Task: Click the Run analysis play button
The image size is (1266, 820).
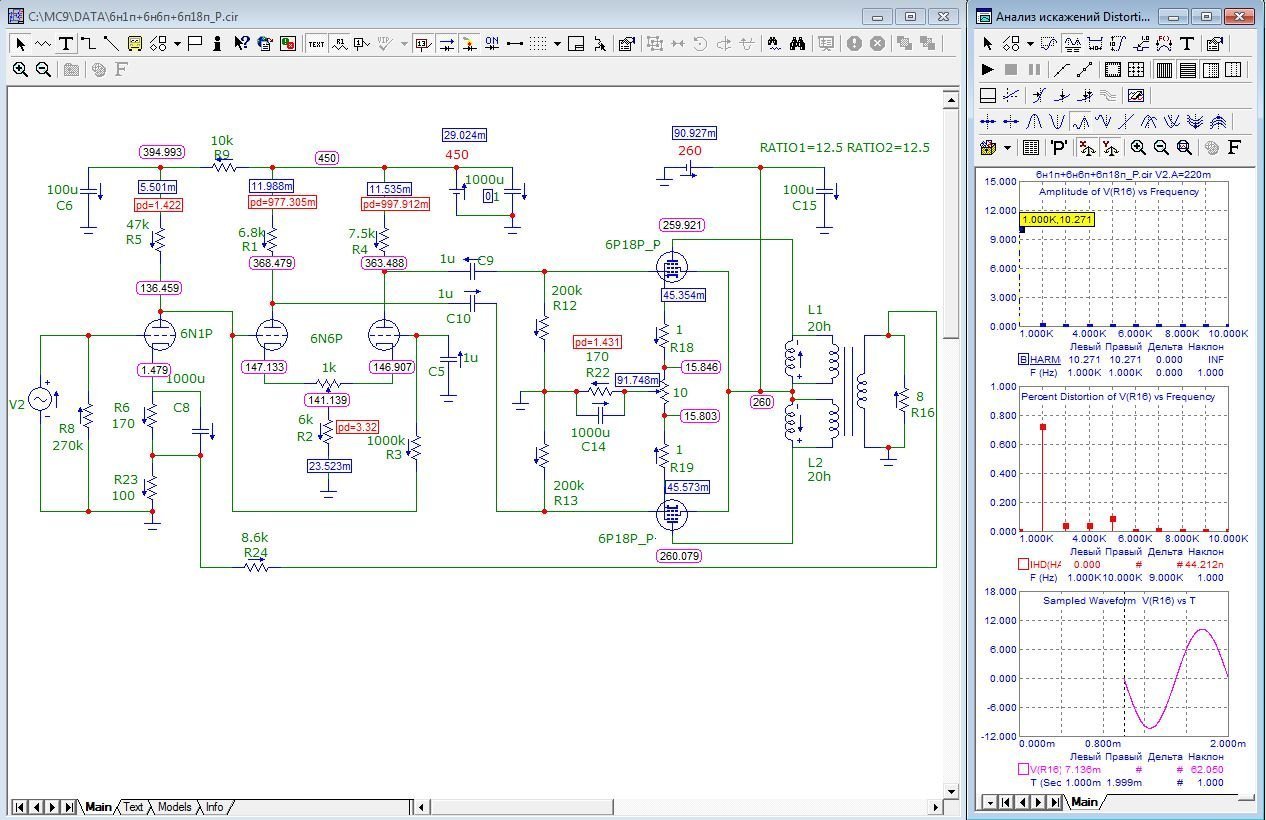Action: 988,70
